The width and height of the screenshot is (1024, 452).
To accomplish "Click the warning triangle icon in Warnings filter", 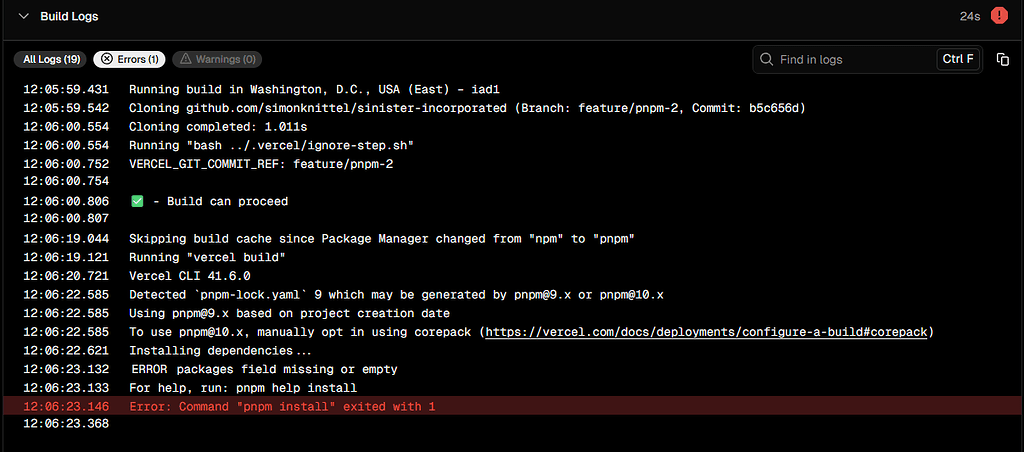I will 184,59.
